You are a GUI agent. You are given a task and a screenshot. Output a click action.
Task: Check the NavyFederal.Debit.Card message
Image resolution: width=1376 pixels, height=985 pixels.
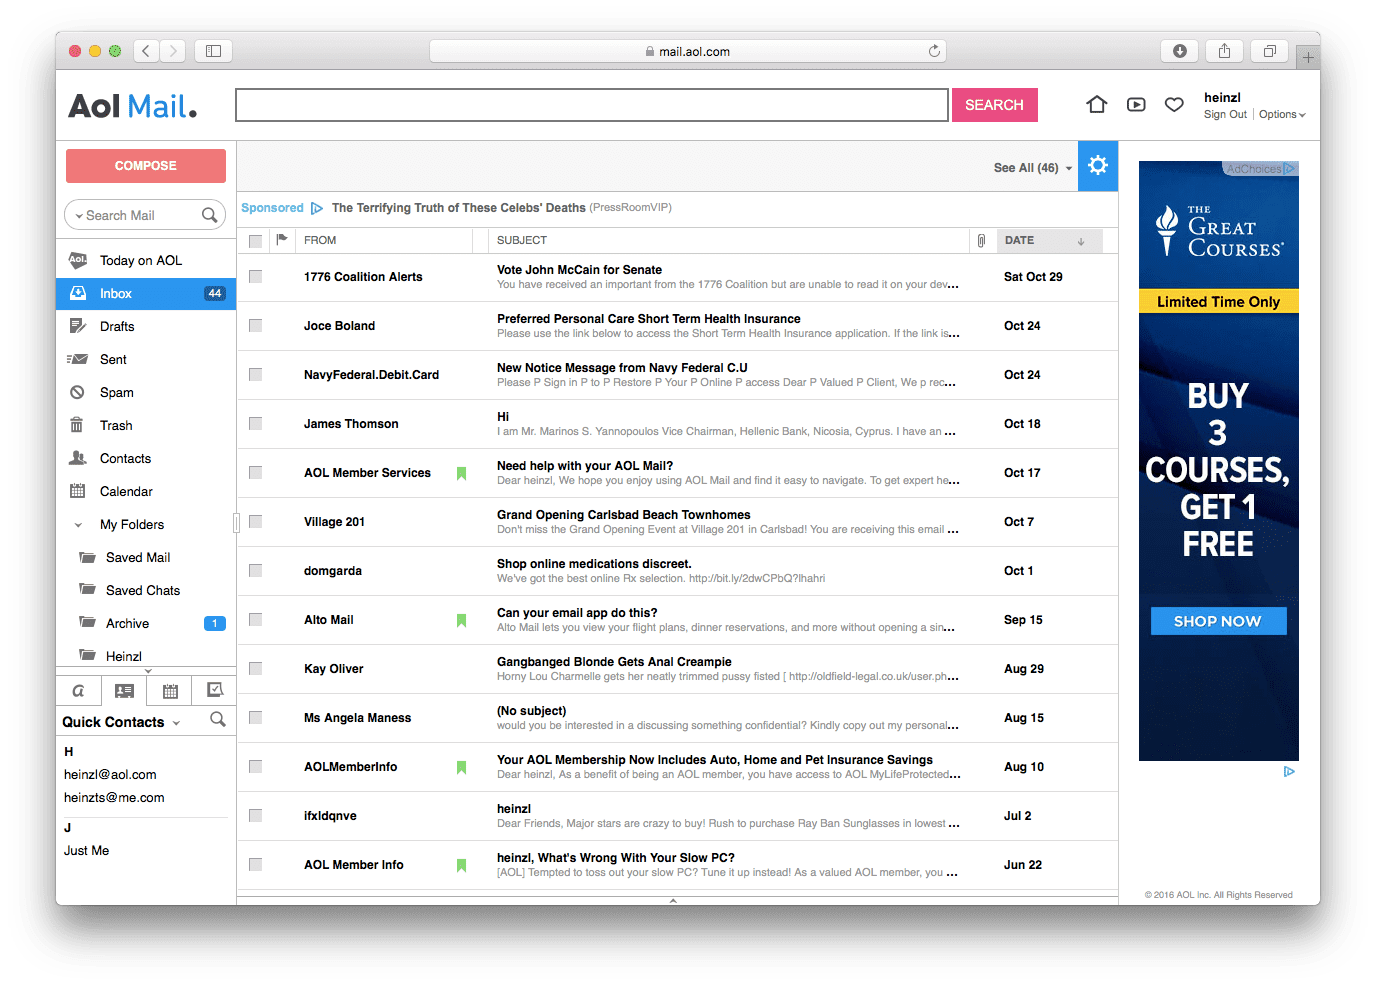coord(255,375)
